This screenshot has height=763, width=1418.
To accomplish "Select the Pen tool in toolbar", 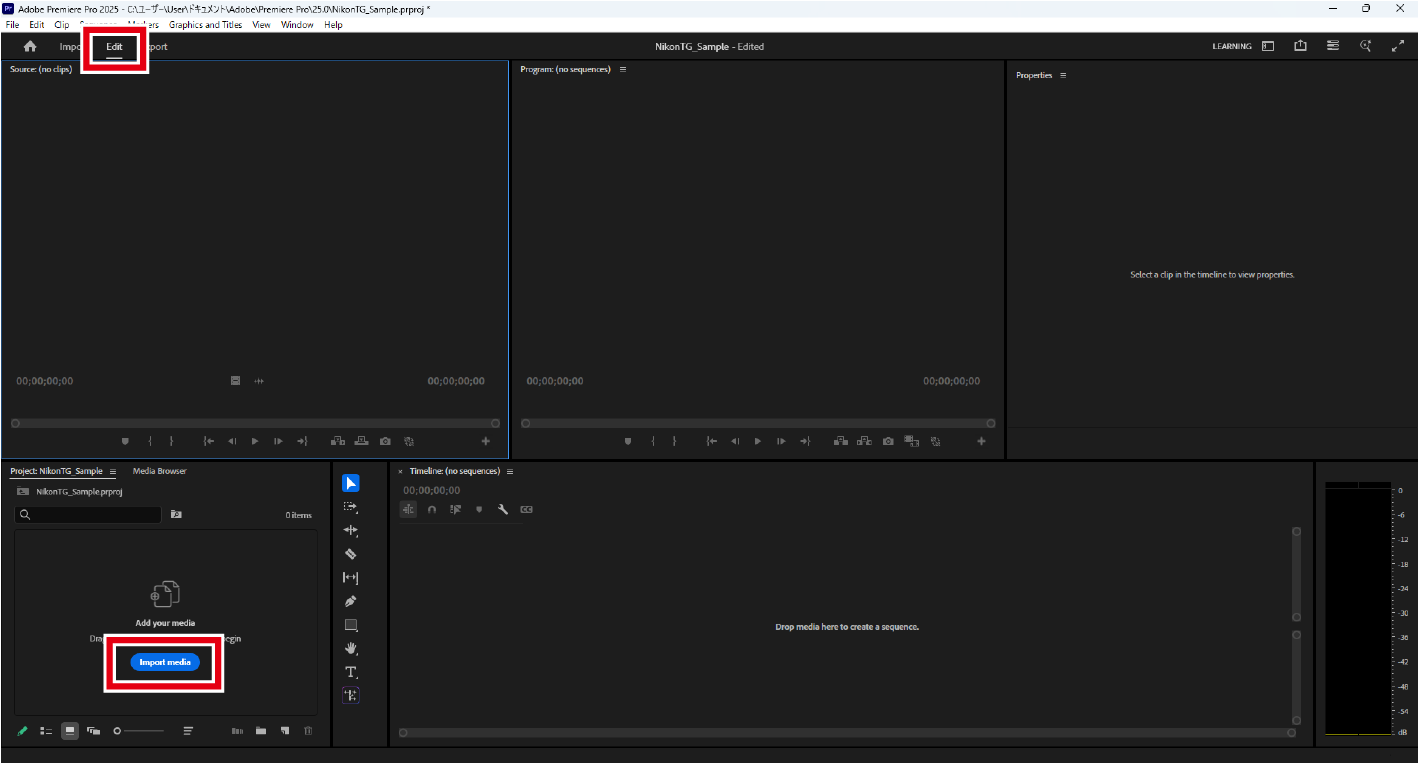I will 351,601.
